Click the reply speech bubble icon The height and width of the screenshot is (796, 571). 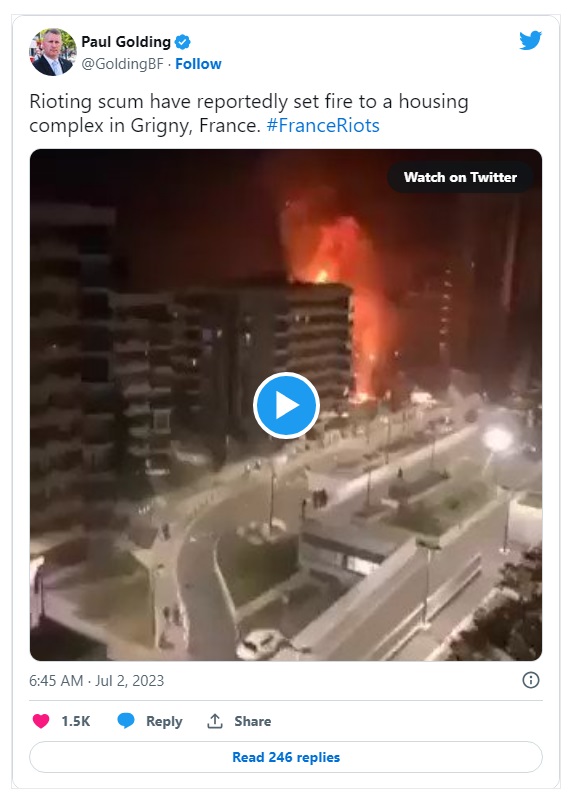[126, 721]
